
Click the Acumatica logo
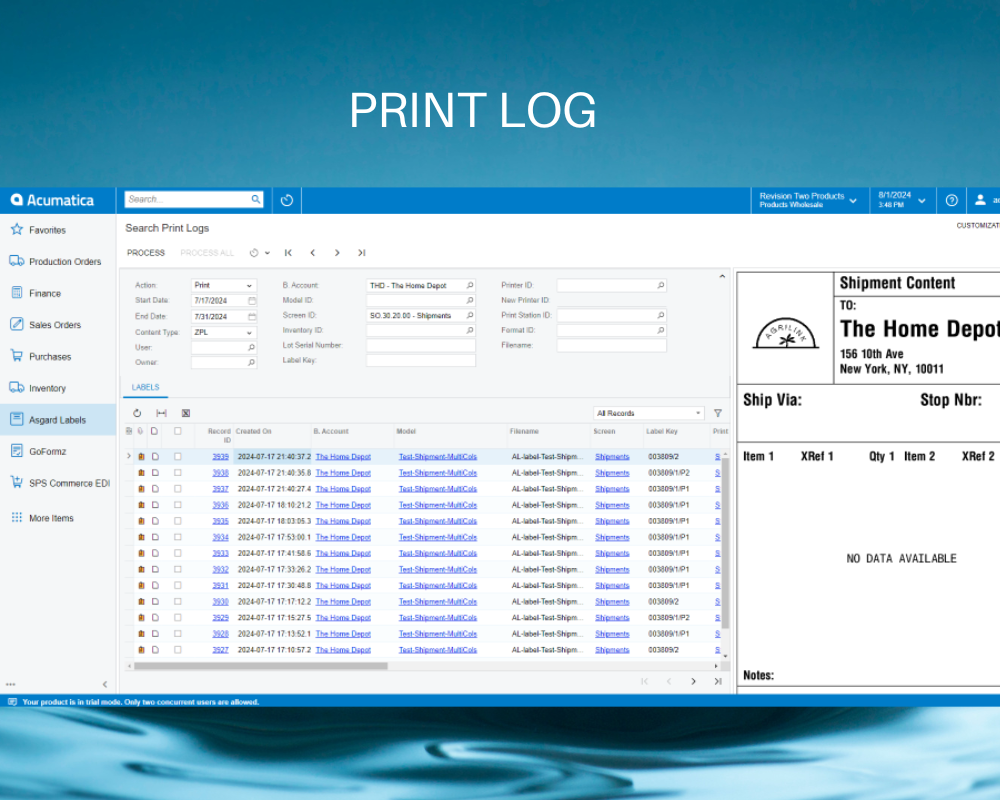[x=52, y=200]
